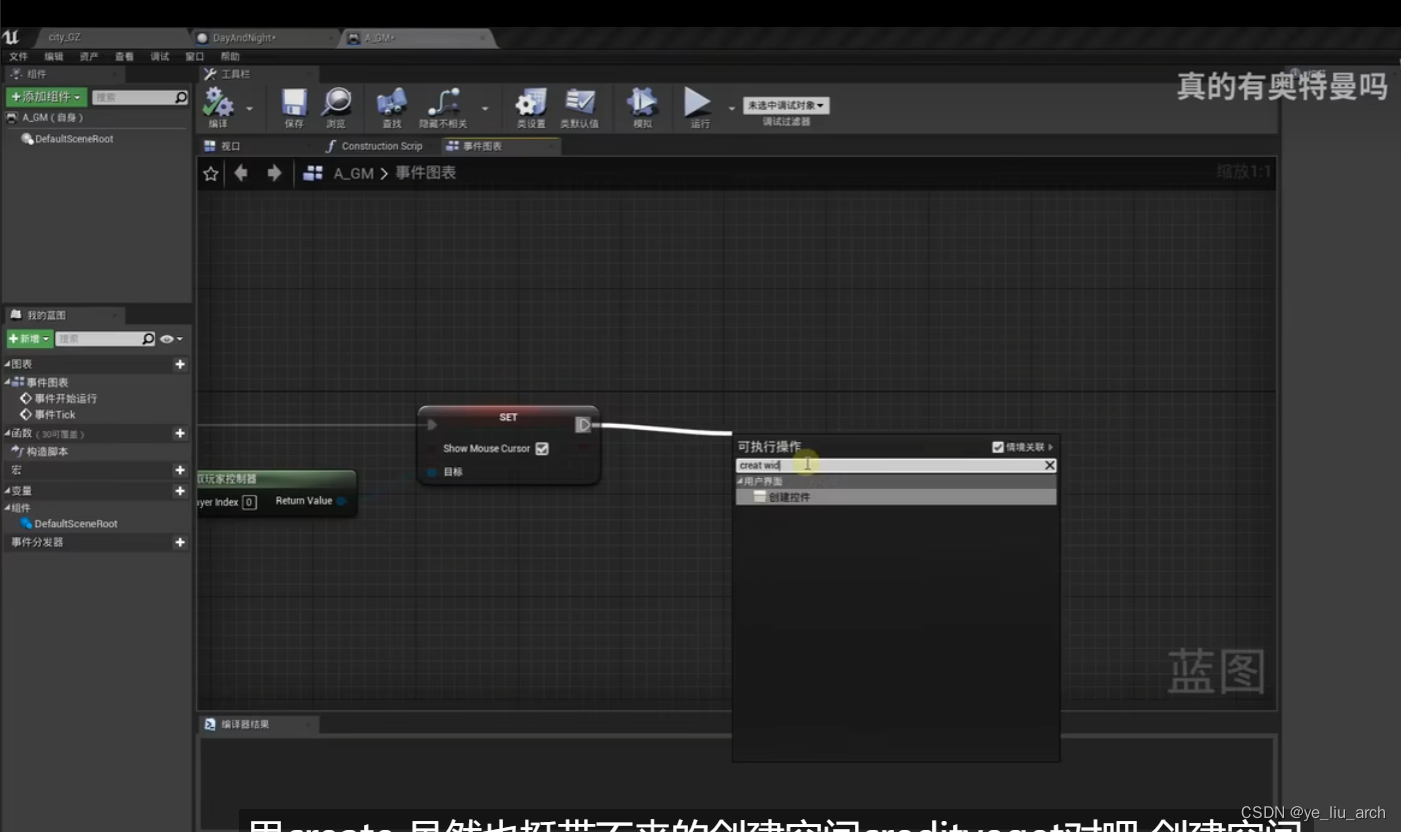Open the 资产 (Asset) menu

coord(89,57)
